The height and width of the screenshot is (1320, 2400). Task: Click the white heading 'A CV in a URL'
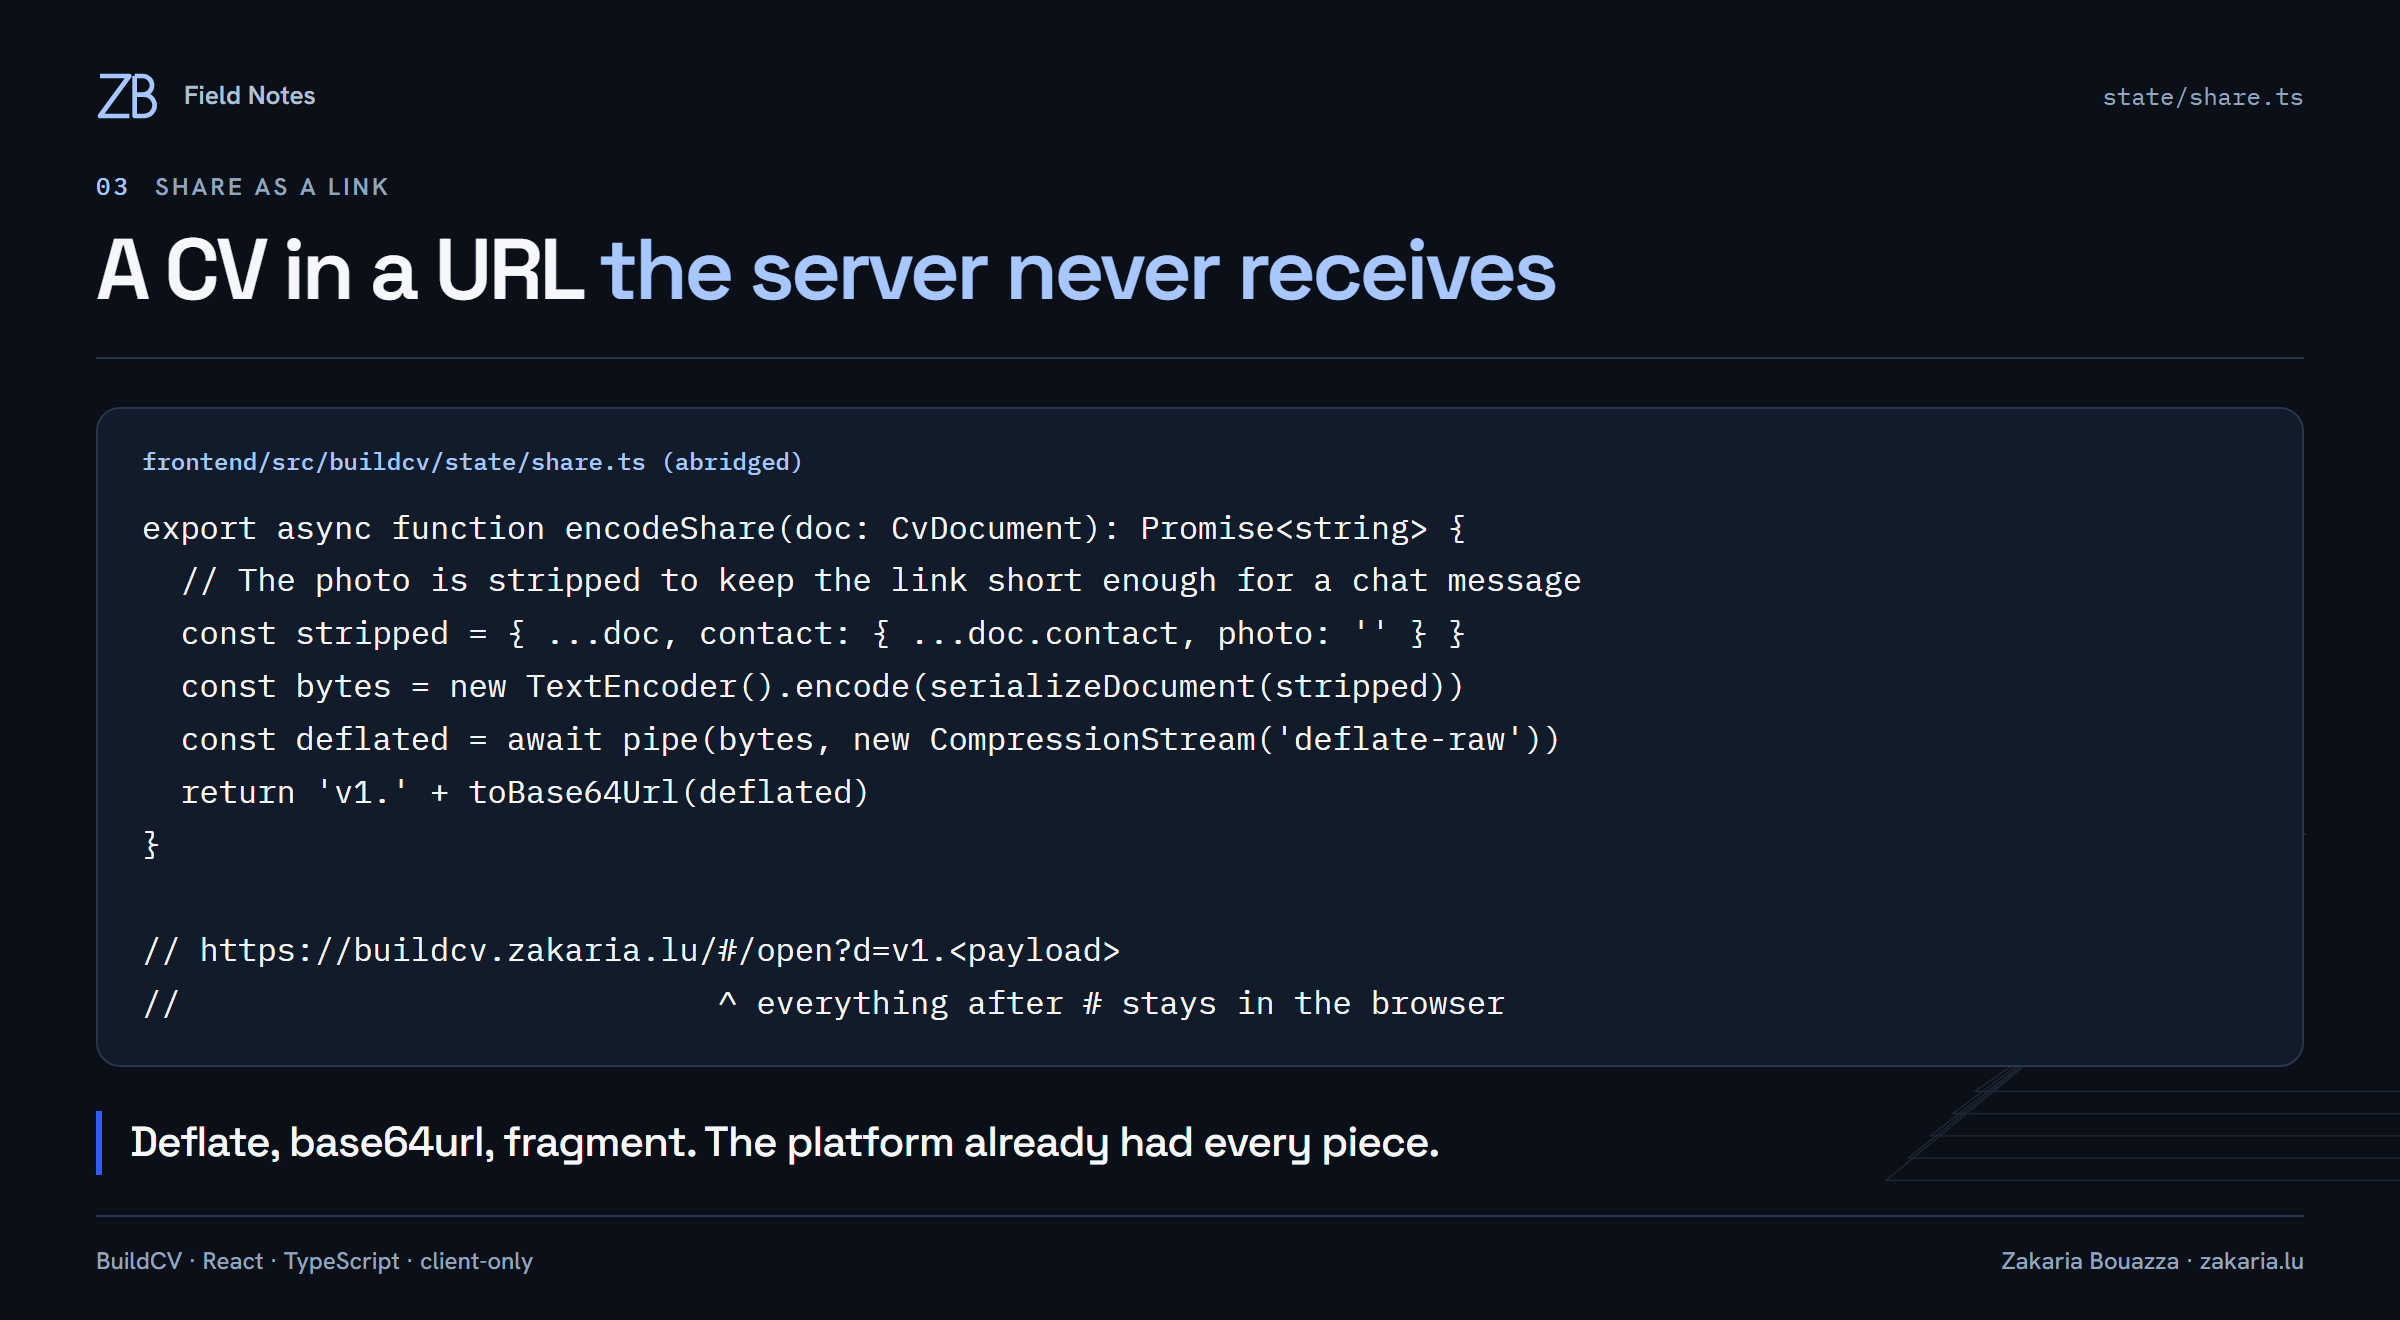(340, 270)
